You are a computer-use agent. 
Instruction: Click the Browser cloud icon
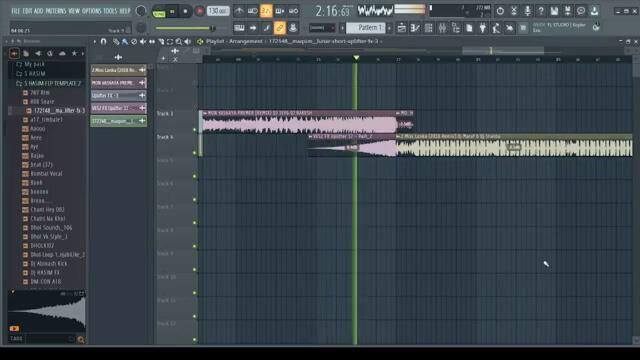[62, 53]
